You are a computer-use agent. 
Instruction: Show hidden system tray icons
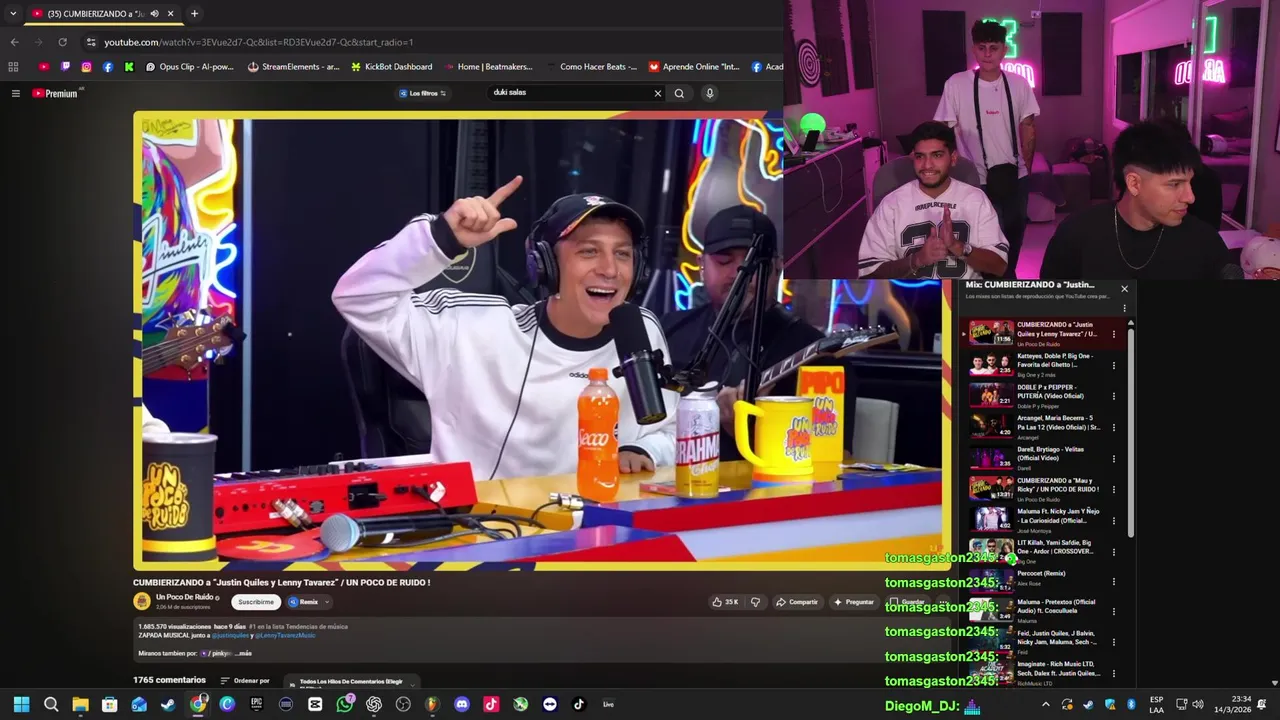coord(1046,704)
